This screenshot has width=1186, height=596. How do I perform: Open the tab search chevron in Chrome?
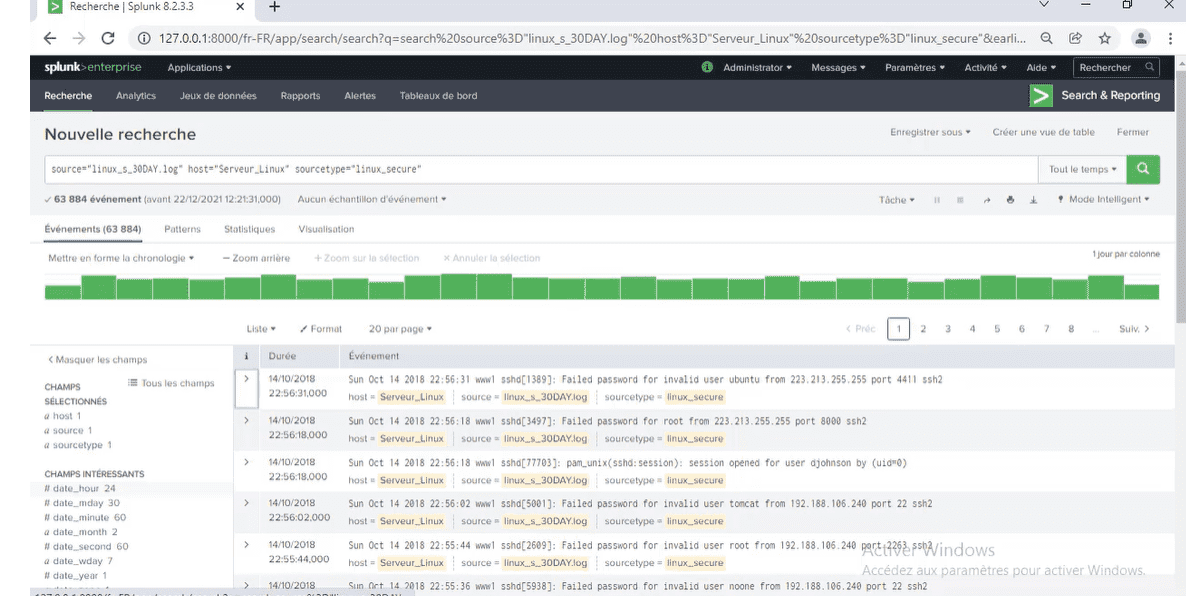(1045, 5)
